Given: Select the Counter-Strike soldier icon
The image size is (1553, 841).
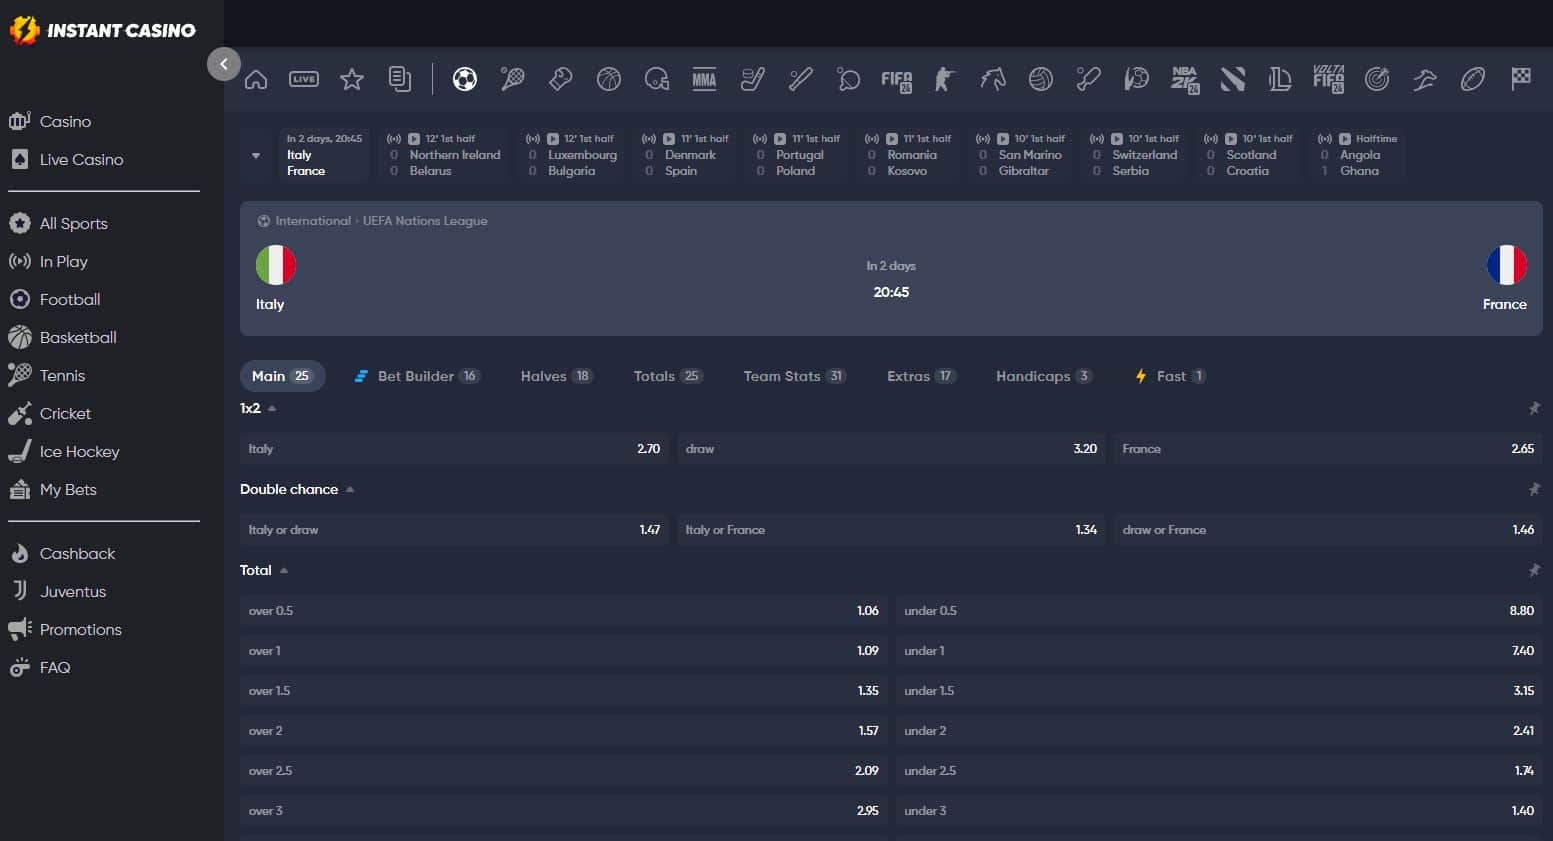Looking at the screenshot, I should point(945,79).
